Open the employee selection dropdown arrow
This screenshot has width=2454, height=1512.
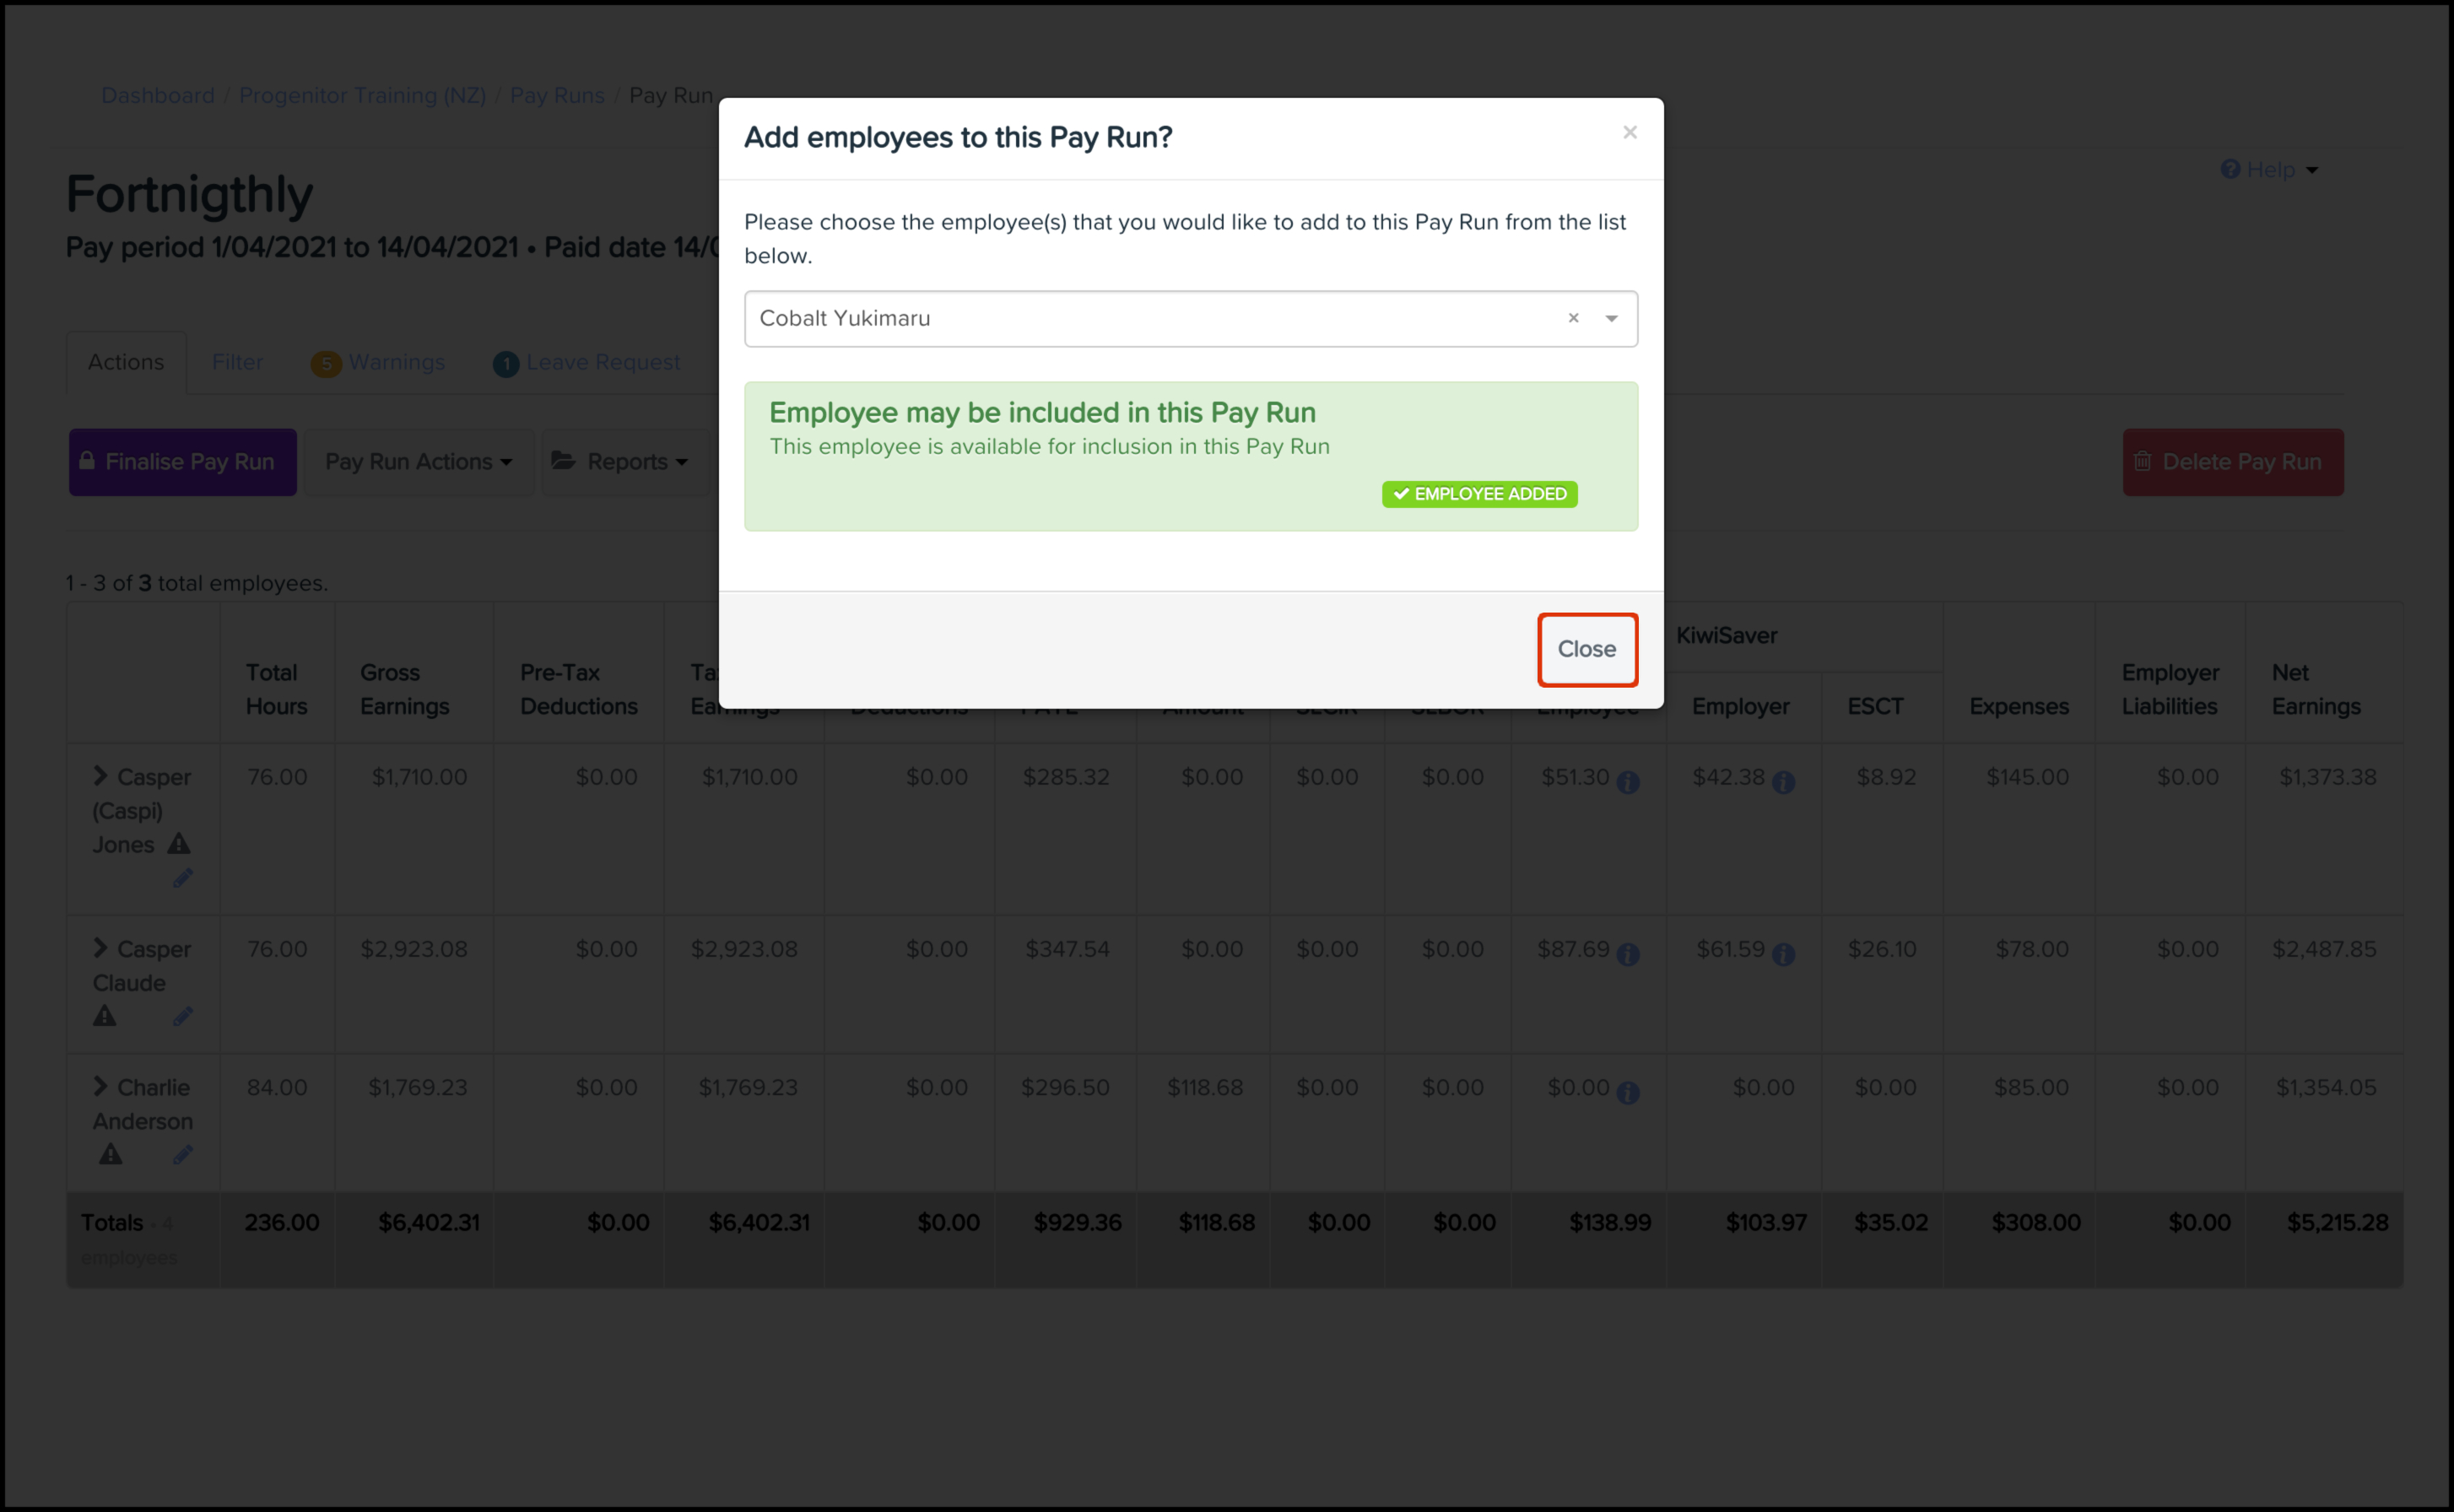pos(1611,318)
